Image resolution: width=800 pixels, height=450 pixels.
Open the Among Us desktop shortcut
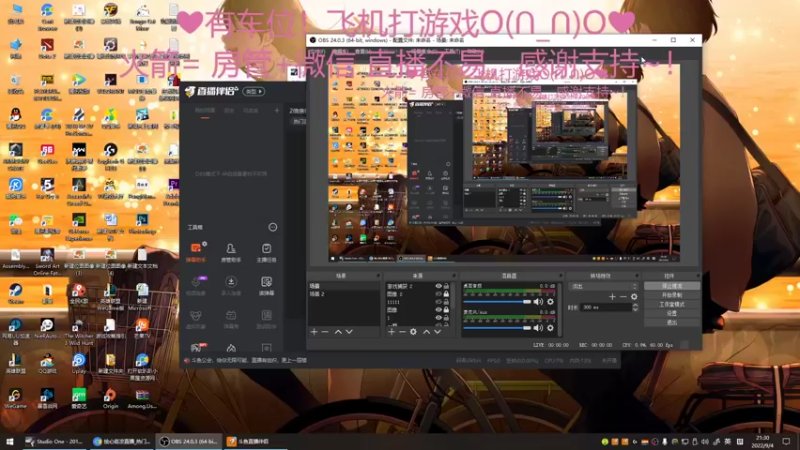pyautogui.click(x=142, y=398)
